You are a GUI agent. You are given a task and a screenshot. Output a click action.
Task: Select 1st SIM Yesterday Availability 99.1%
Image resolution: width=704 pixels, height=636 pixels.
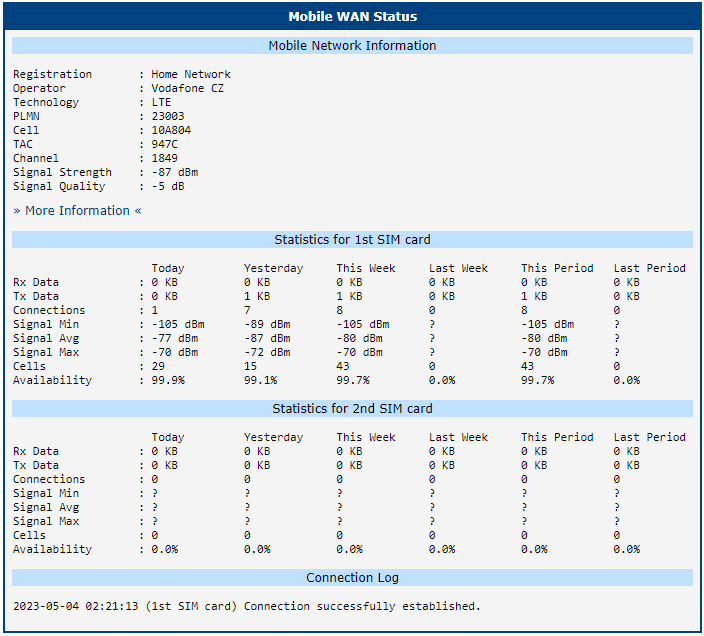pos(260,380)
